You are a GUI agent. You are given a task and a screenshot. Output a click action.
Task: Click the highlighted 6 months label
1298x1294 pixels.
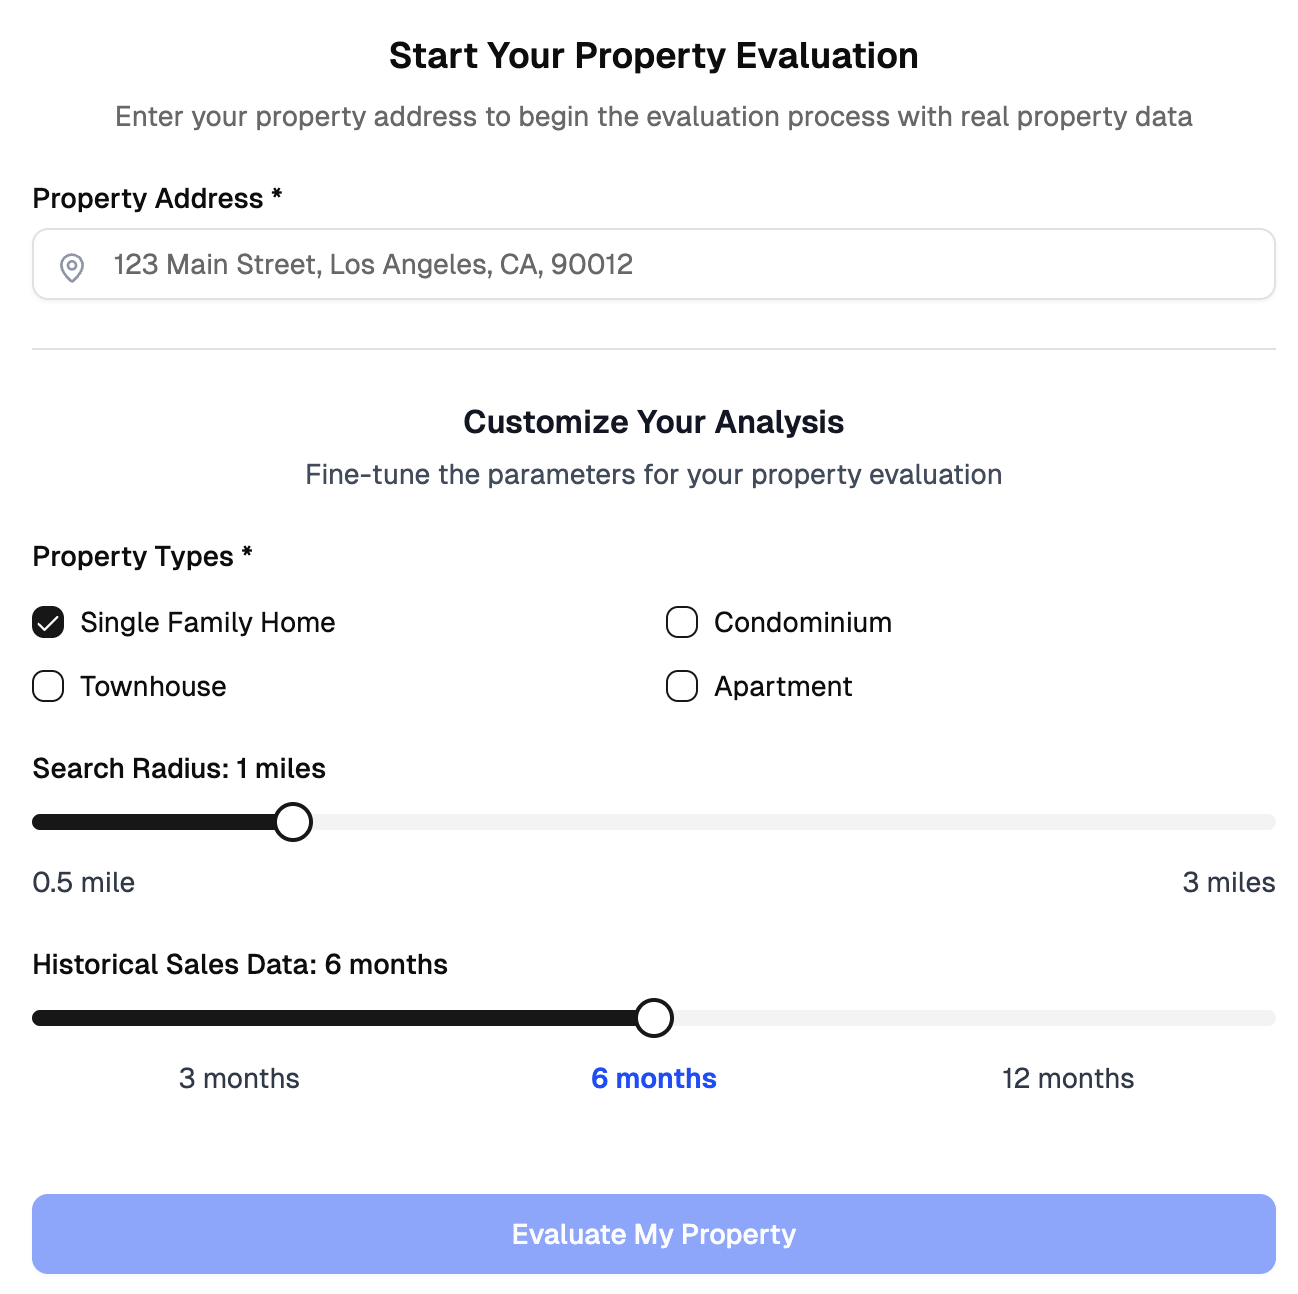[x=654, y=1078]
